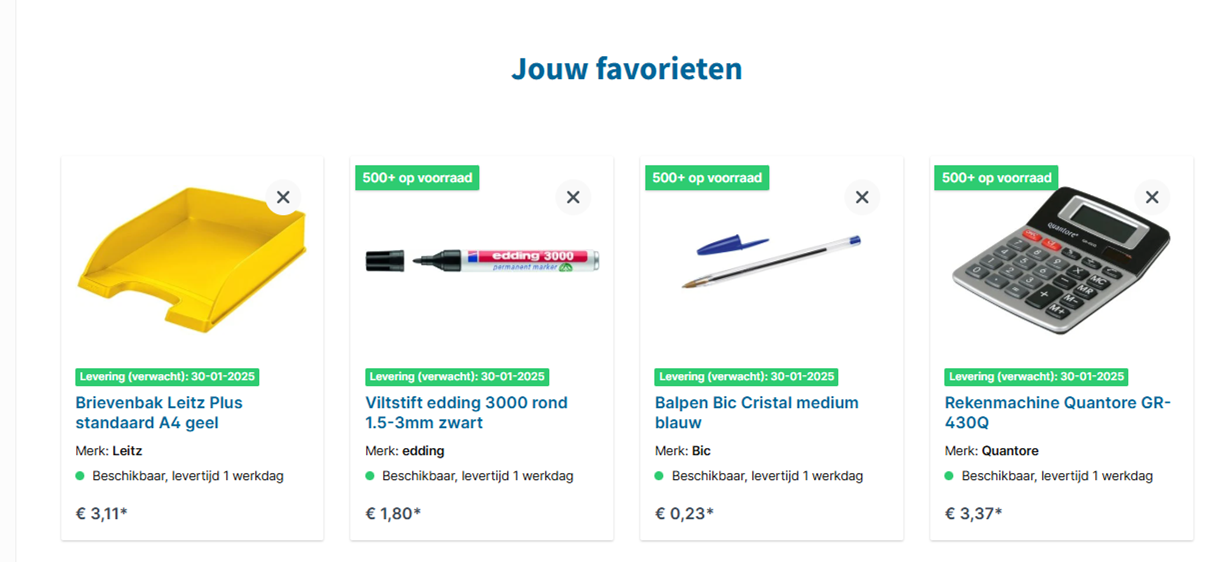This screenshot has height=562, width=1229.
Task: Open Viltstift edding 3000 rond product link
Action: (466, 412)
